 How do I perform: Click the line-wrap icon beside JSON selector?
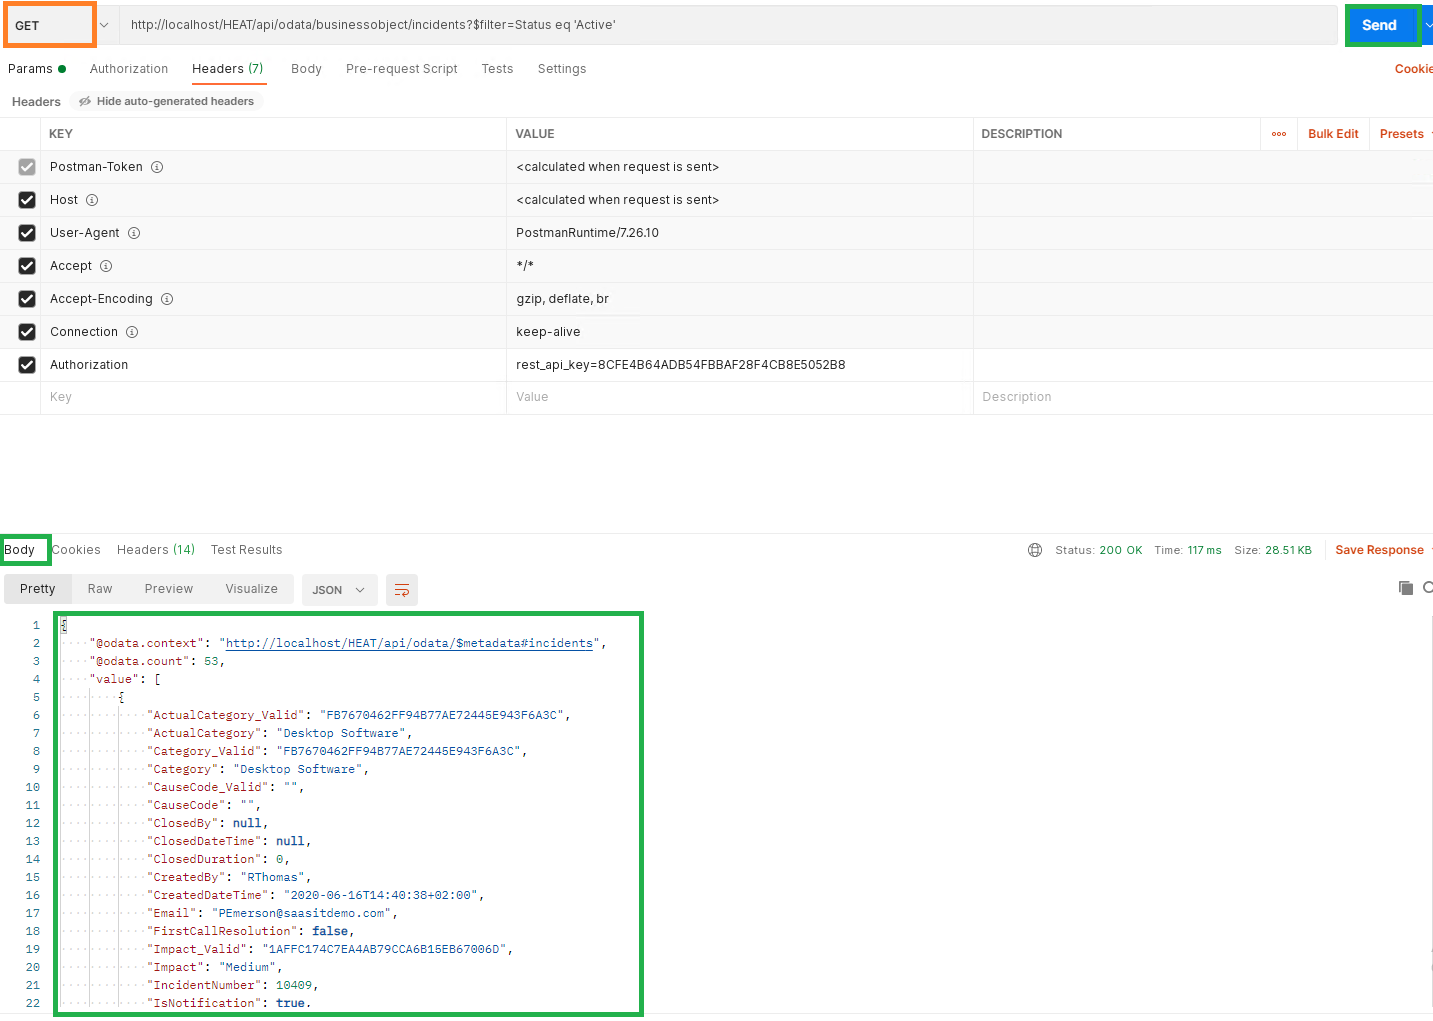[401, 590]
